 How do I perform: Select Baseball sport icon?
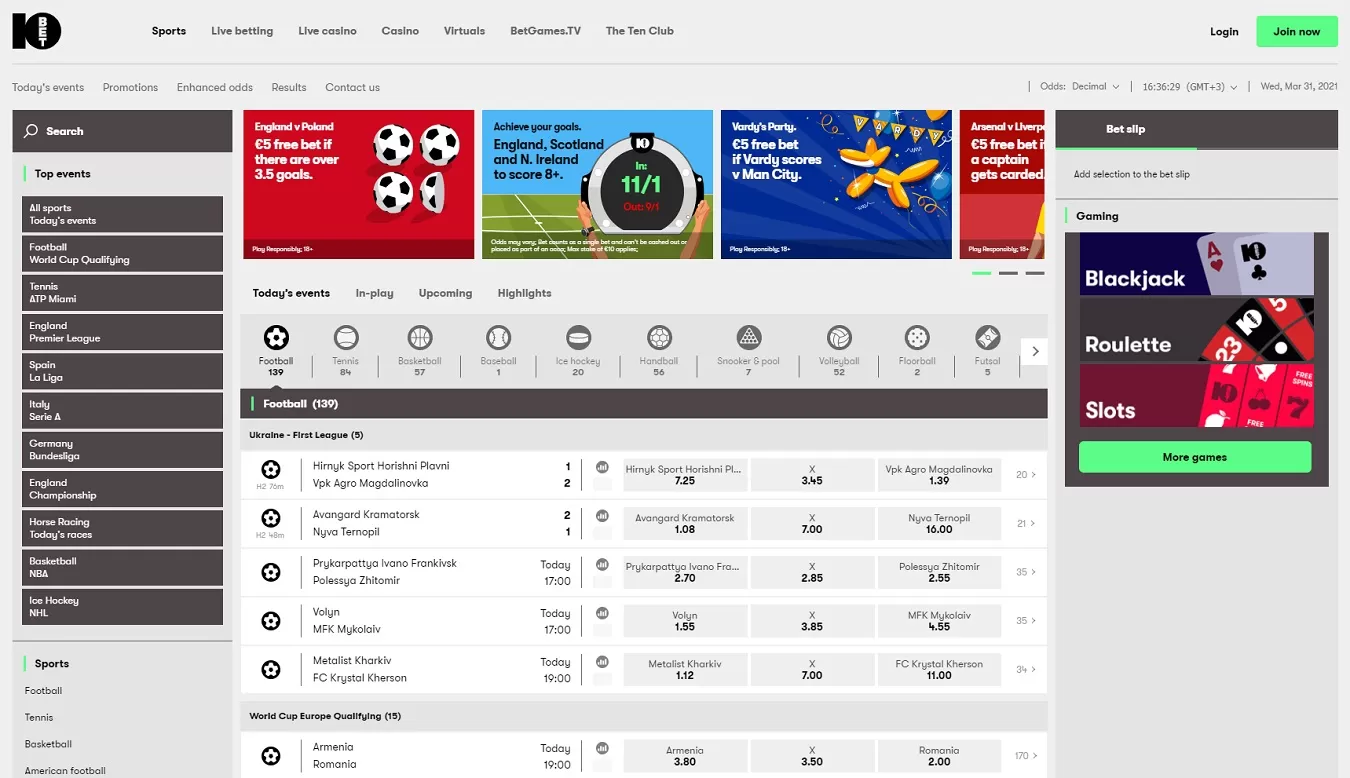pyautogui.click(x=498, y=337)
